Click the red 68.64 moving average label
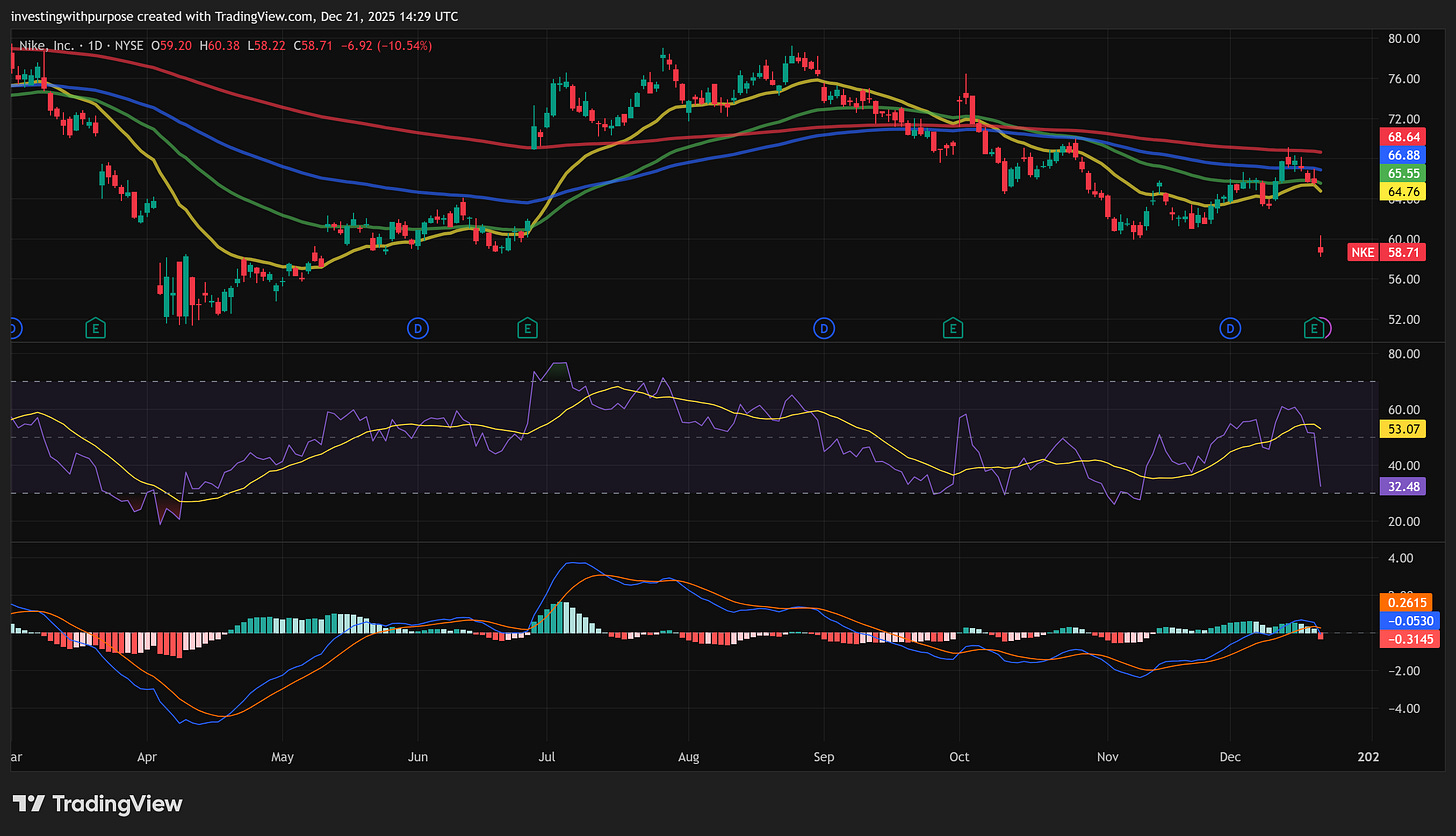The image size is (1456, 836). tap(1402, 137)
